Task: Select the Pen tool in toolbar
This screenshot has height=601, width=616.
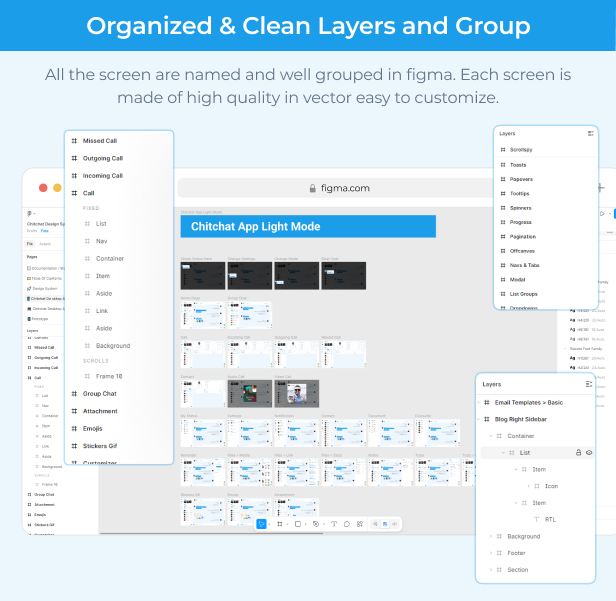Action: (x=316, y=523)
